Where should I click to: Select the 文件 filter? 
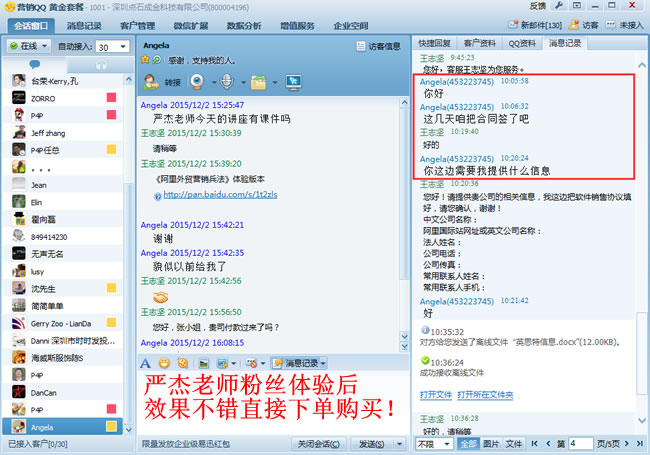(514, 444)
